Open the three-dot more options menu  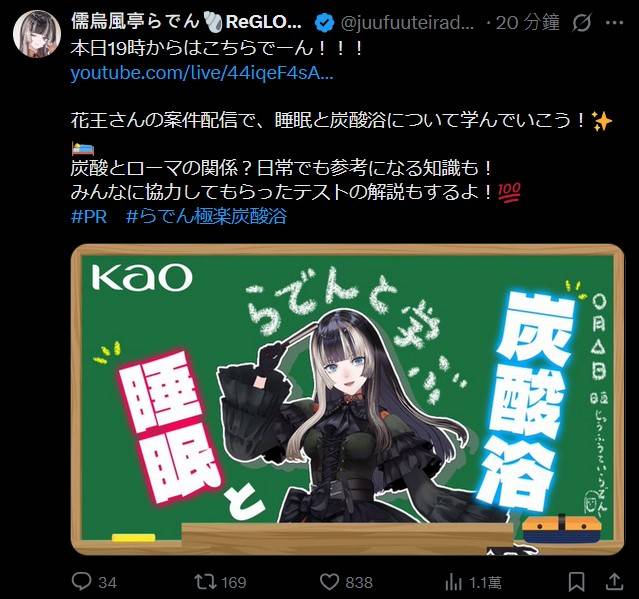[614, 23]
